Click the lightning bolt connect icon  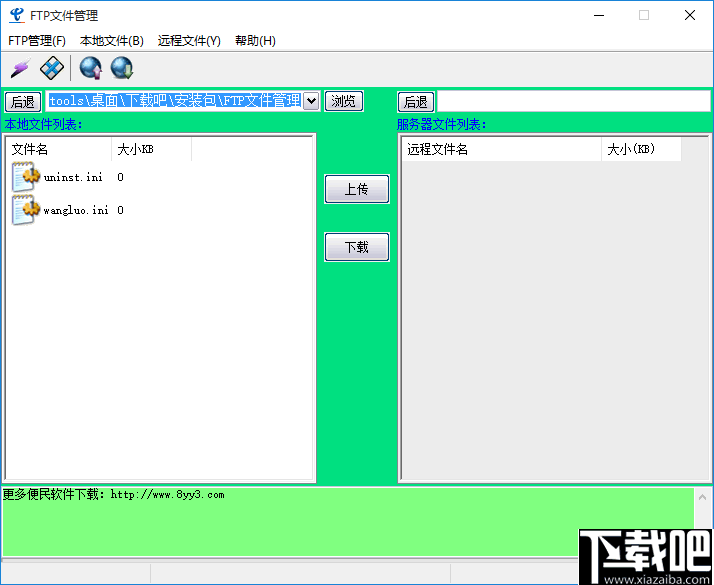pos(20,68)
